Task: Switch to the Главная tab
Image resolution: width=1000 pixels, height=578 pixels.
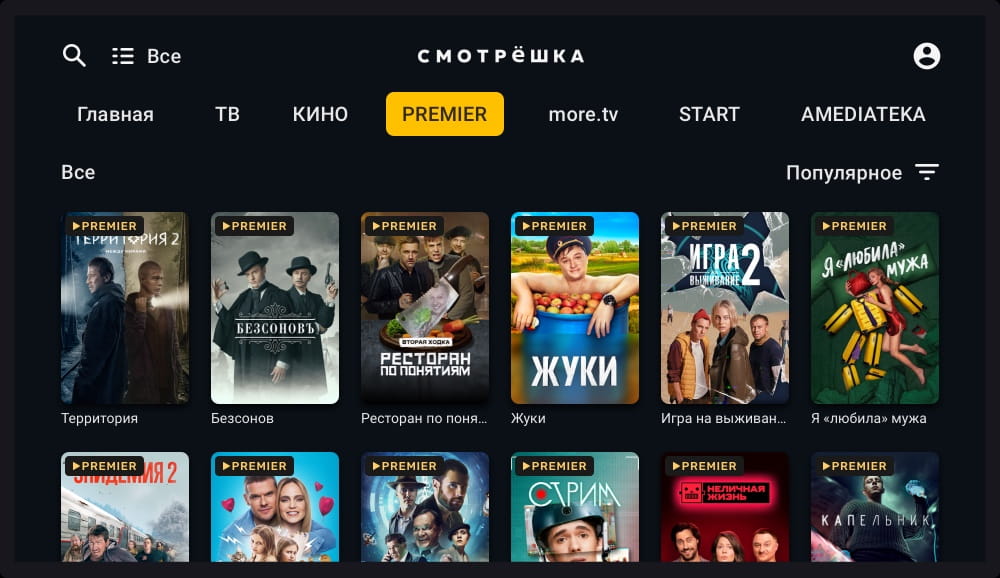Action: coord(115,114)
